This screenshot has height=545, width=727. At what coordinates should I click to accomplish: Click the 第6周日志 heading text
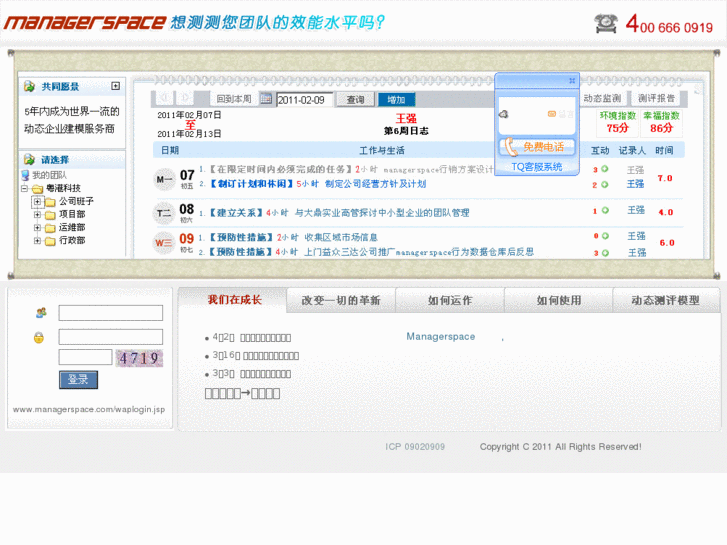(x=406, y=131)
